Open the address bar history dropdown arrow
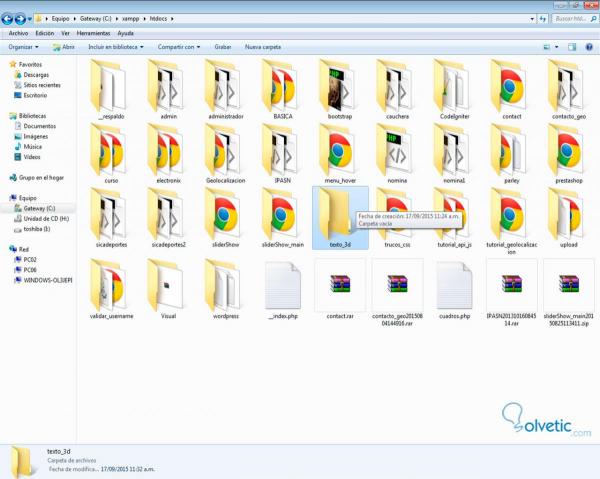 (x=532, y=18)
